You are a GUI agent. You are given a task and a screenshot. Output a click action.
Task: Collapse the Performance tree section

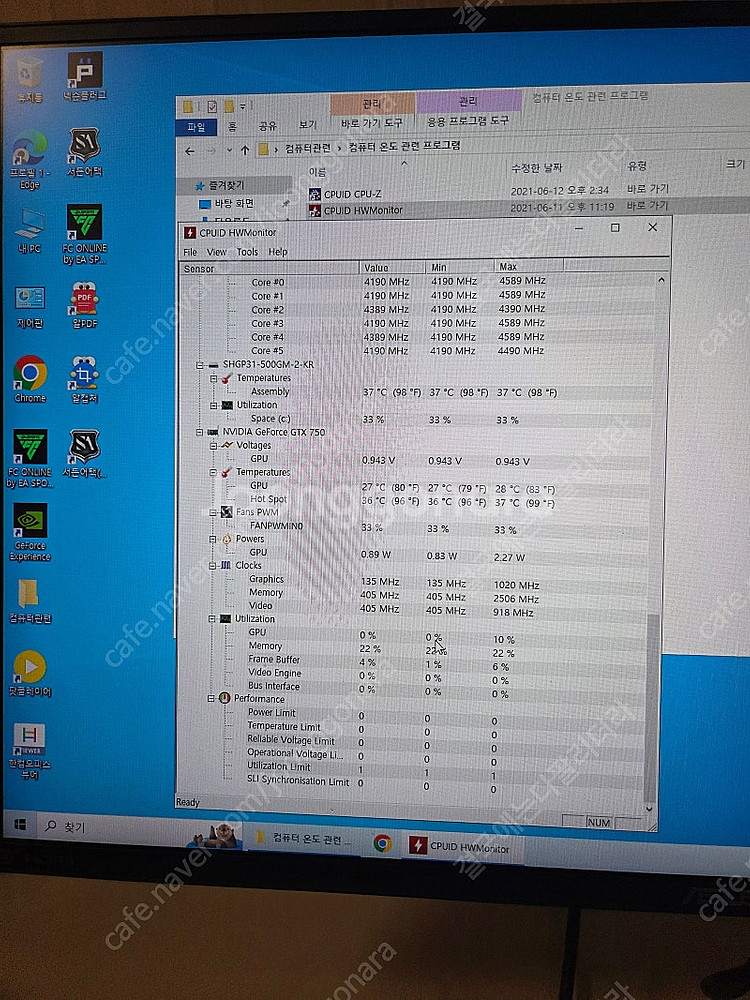tap(213, 698)
